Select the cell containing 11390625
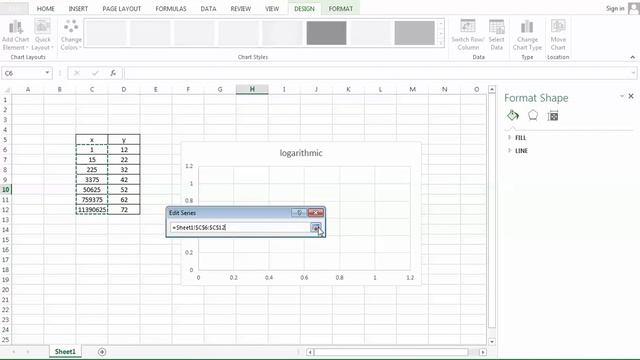This screenshot has width=640, height=360. pyautogui.click(x=92, y=210)
